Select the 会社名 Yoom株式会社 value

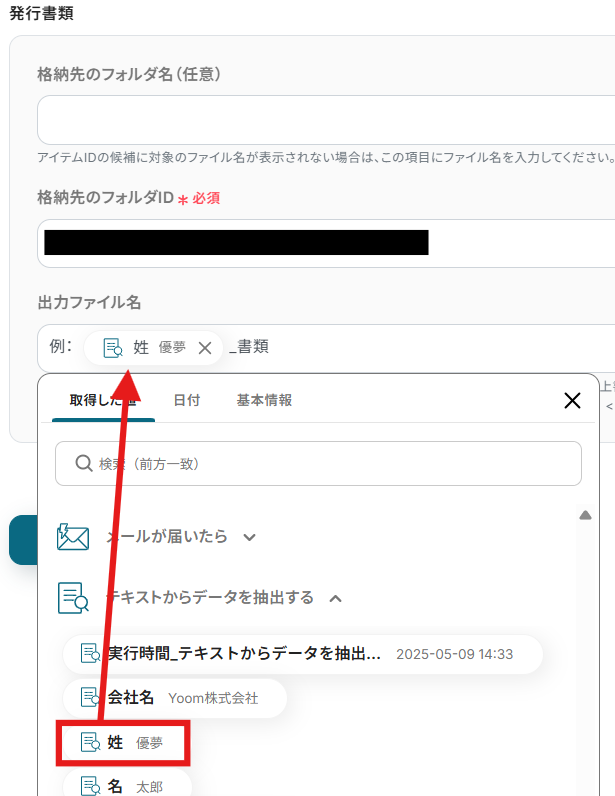(175, 698)
